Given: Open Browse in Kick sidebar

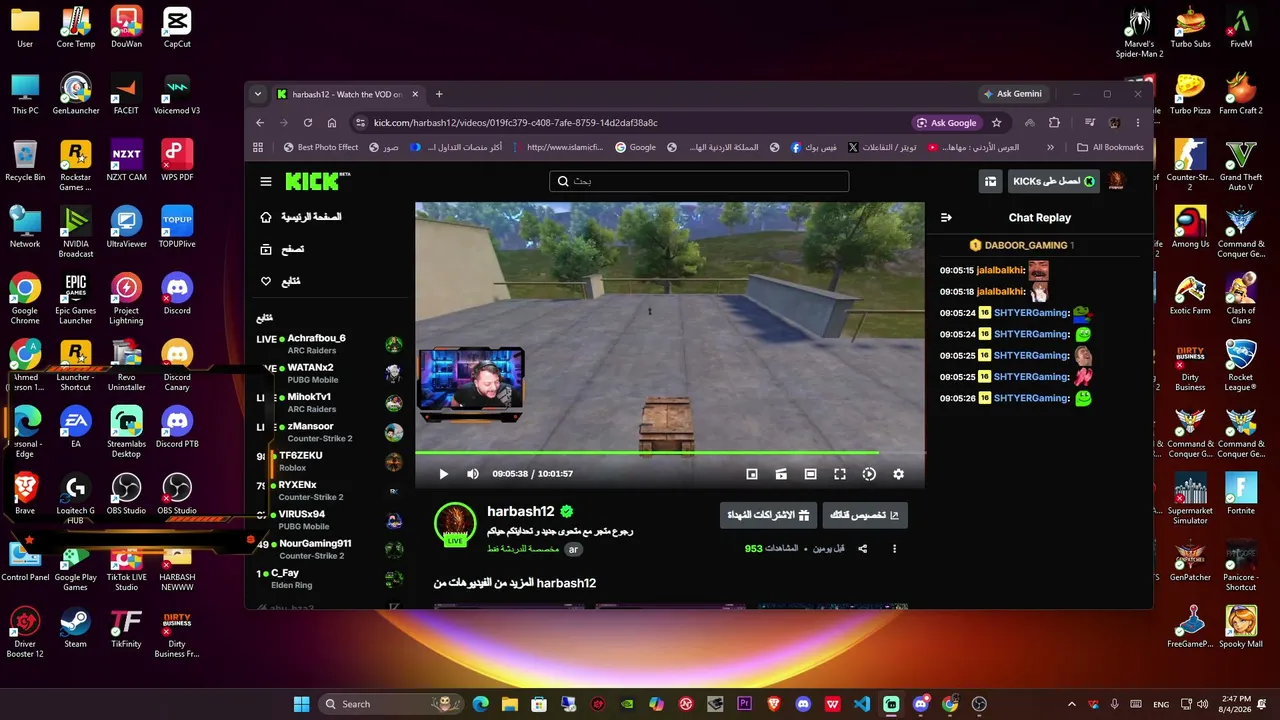Looking at the screenshot, I should 282,249.
